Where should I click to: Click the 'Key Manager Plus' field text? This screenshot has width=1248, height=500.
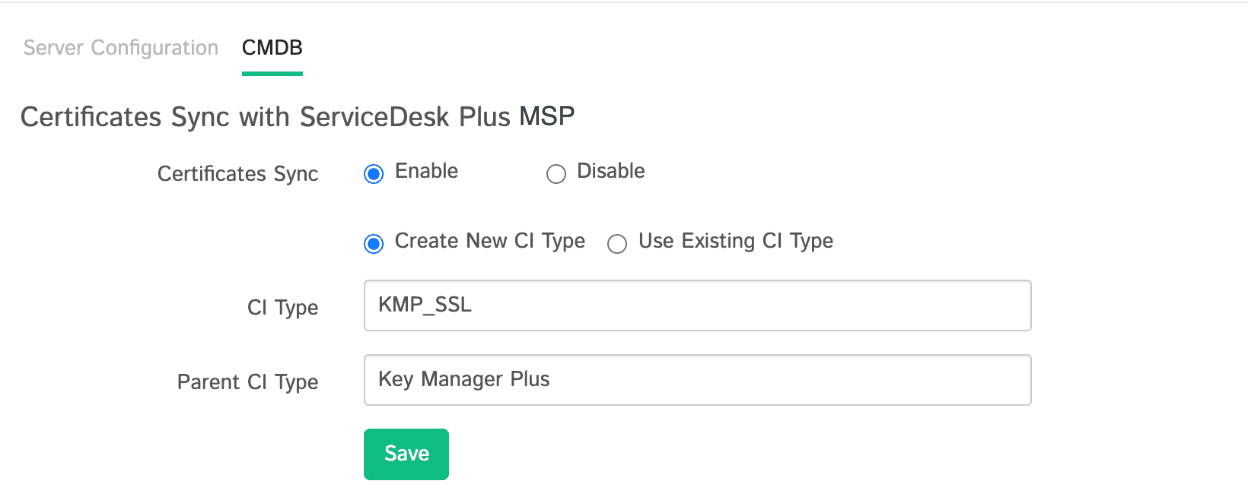coord(464,380)
